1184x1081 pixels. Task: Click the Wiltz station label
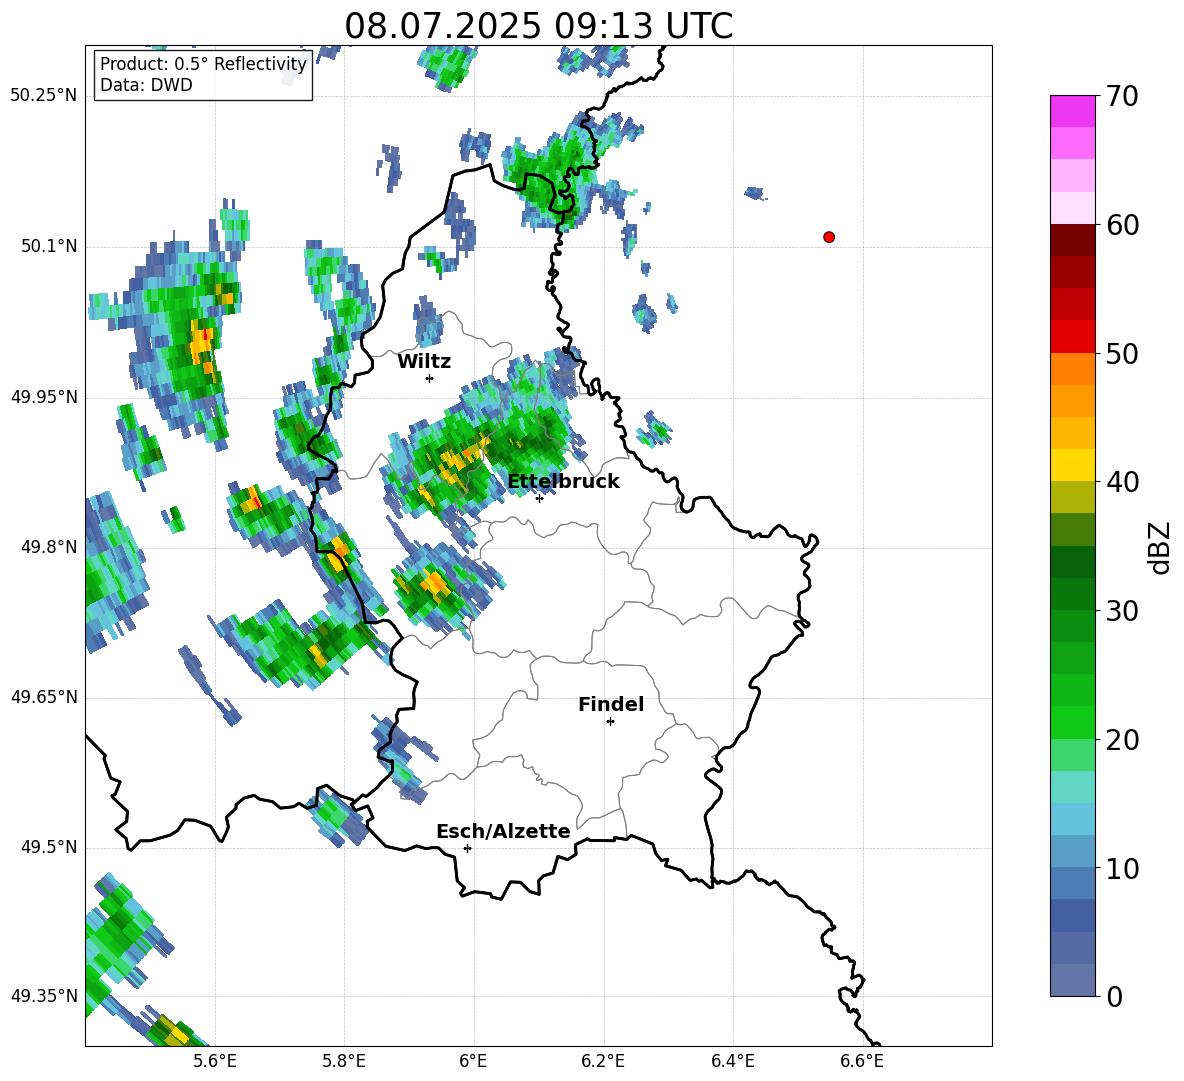424,362
